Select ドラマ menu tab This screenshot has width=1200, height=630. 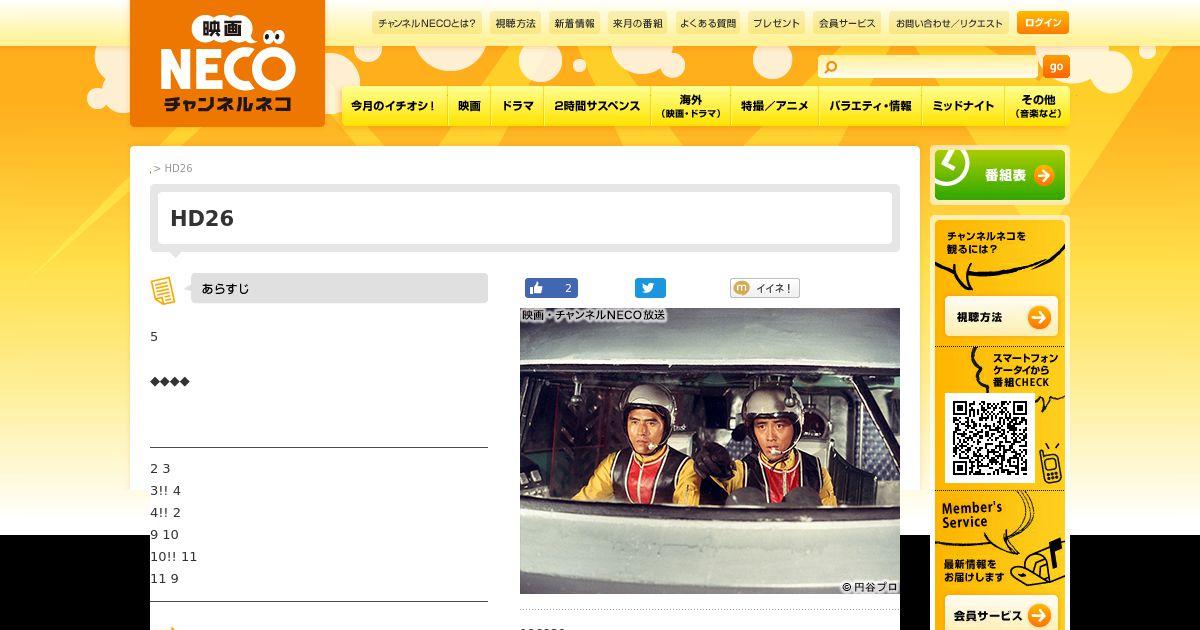tap(517, 106)
